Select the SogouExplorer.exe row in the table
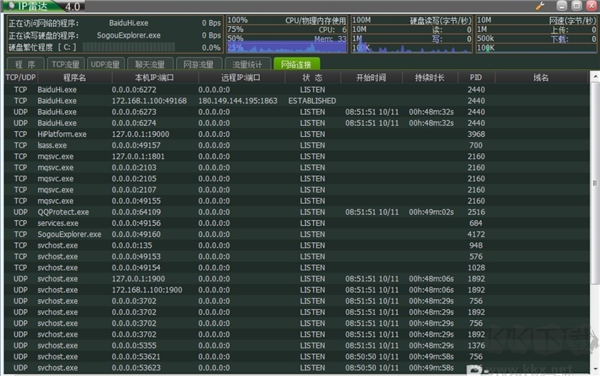600x376 pixels. [297, 234]
